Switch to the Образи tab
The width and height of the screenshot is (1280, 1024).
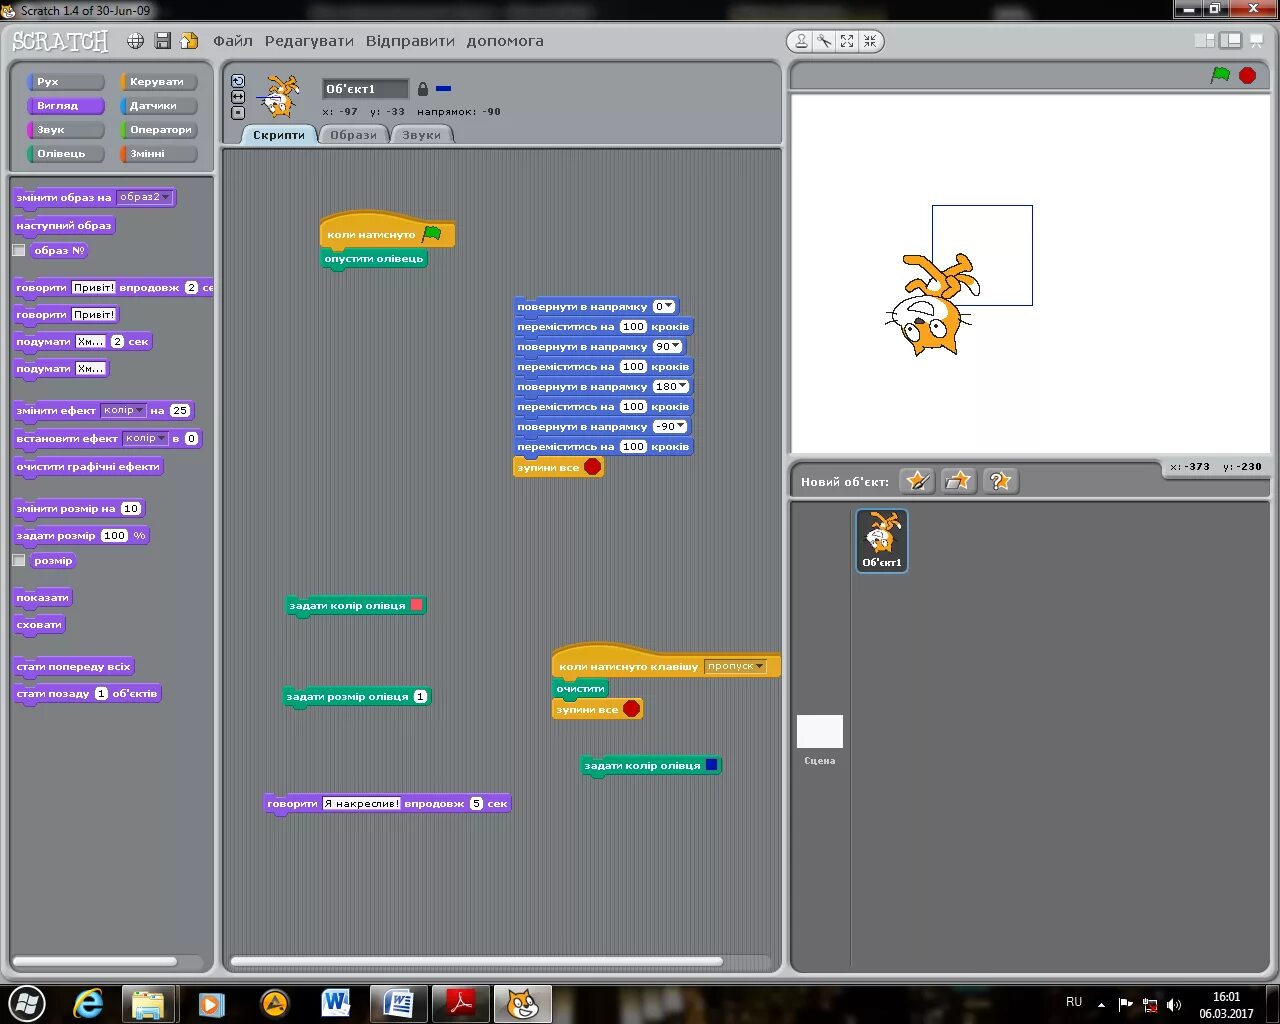tap(354, 135)
